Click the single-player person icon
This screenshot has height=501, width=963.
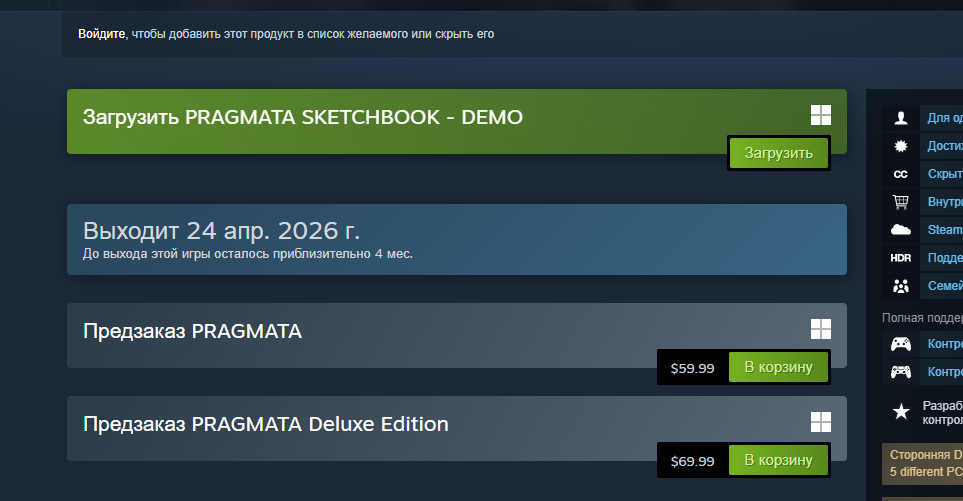tap(901, 118)
